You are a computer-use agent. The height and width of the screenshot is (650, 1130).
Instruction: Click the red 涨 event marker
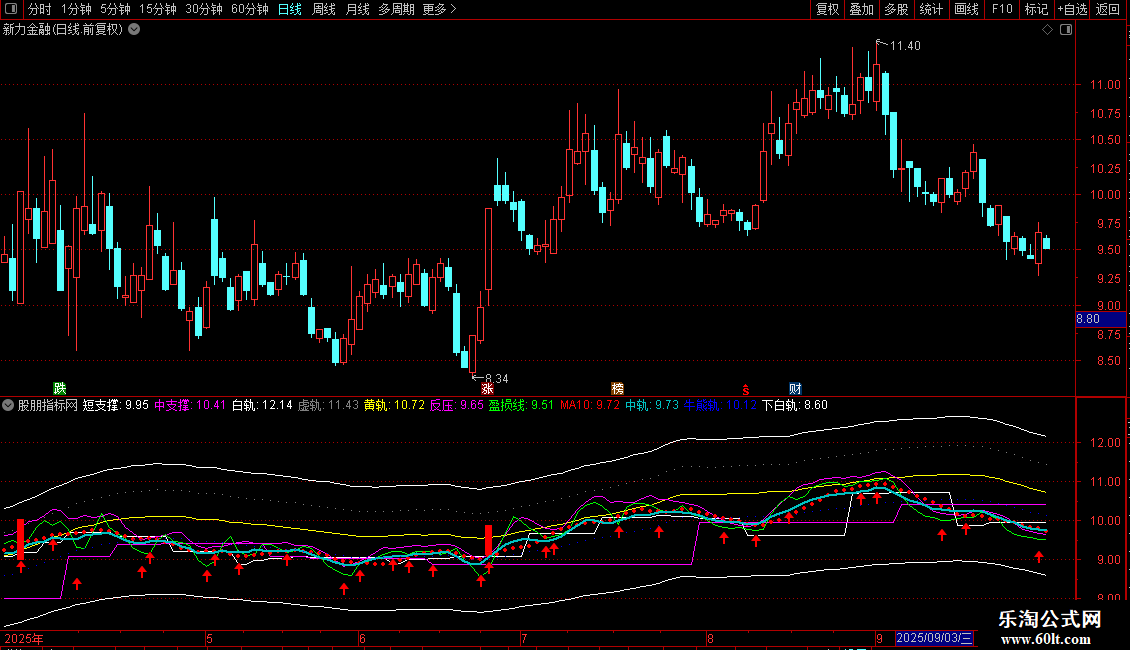[x=487, y=388]
